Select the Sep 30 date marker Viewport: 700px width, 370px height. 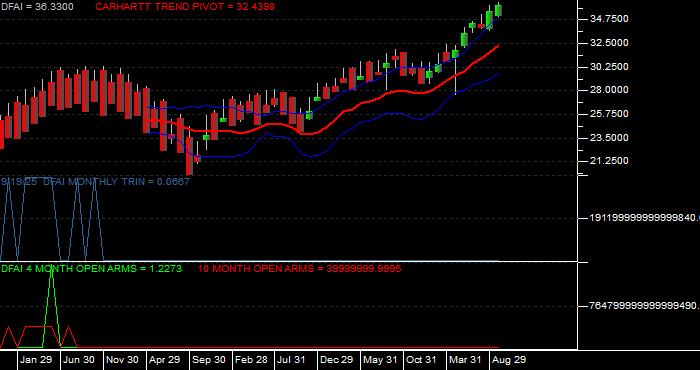click(208, 360)
